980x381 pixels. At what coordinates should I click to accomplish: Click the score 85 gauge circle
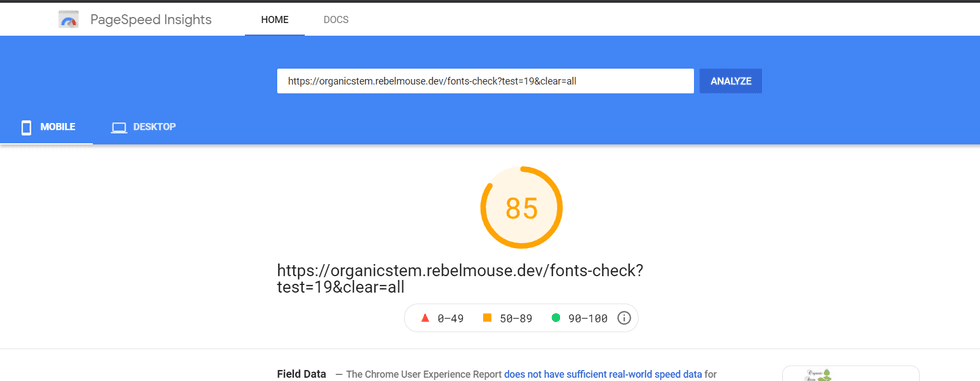point(521,208)
